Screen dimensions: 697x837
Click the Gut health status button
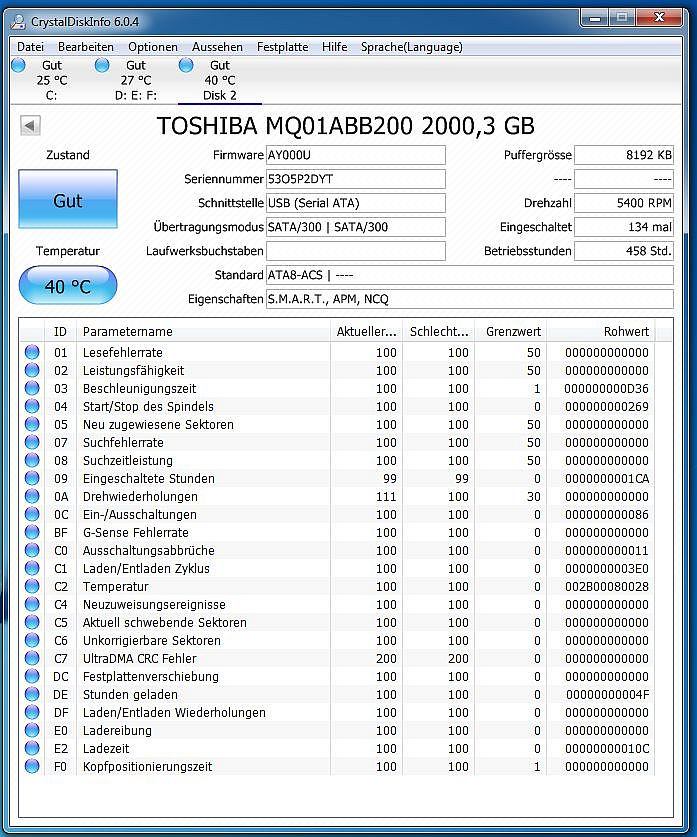(68, 199)
